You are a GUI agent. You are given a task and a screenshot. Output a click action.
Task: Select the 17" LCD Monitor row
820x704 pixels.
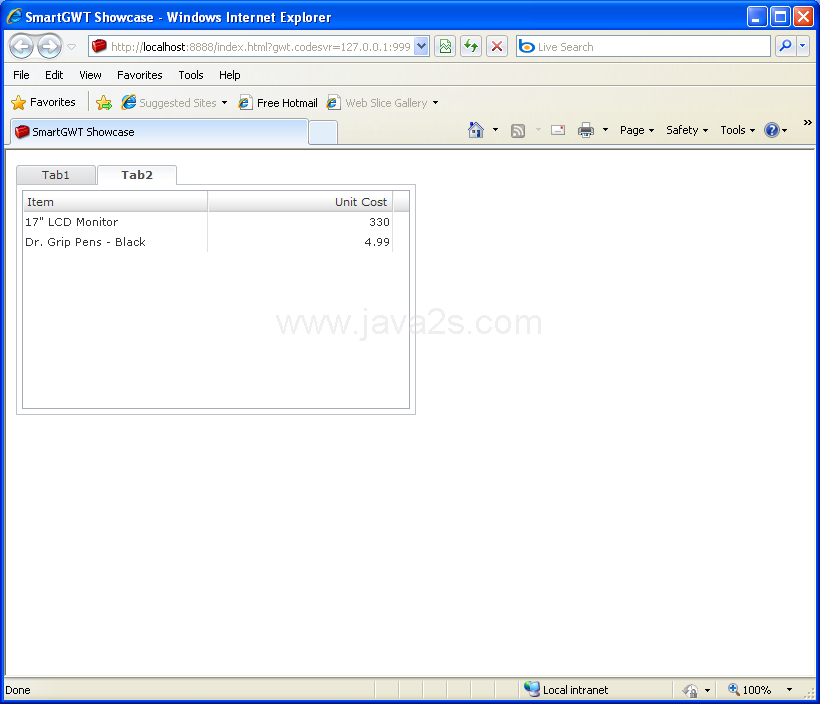pos(208,222)
